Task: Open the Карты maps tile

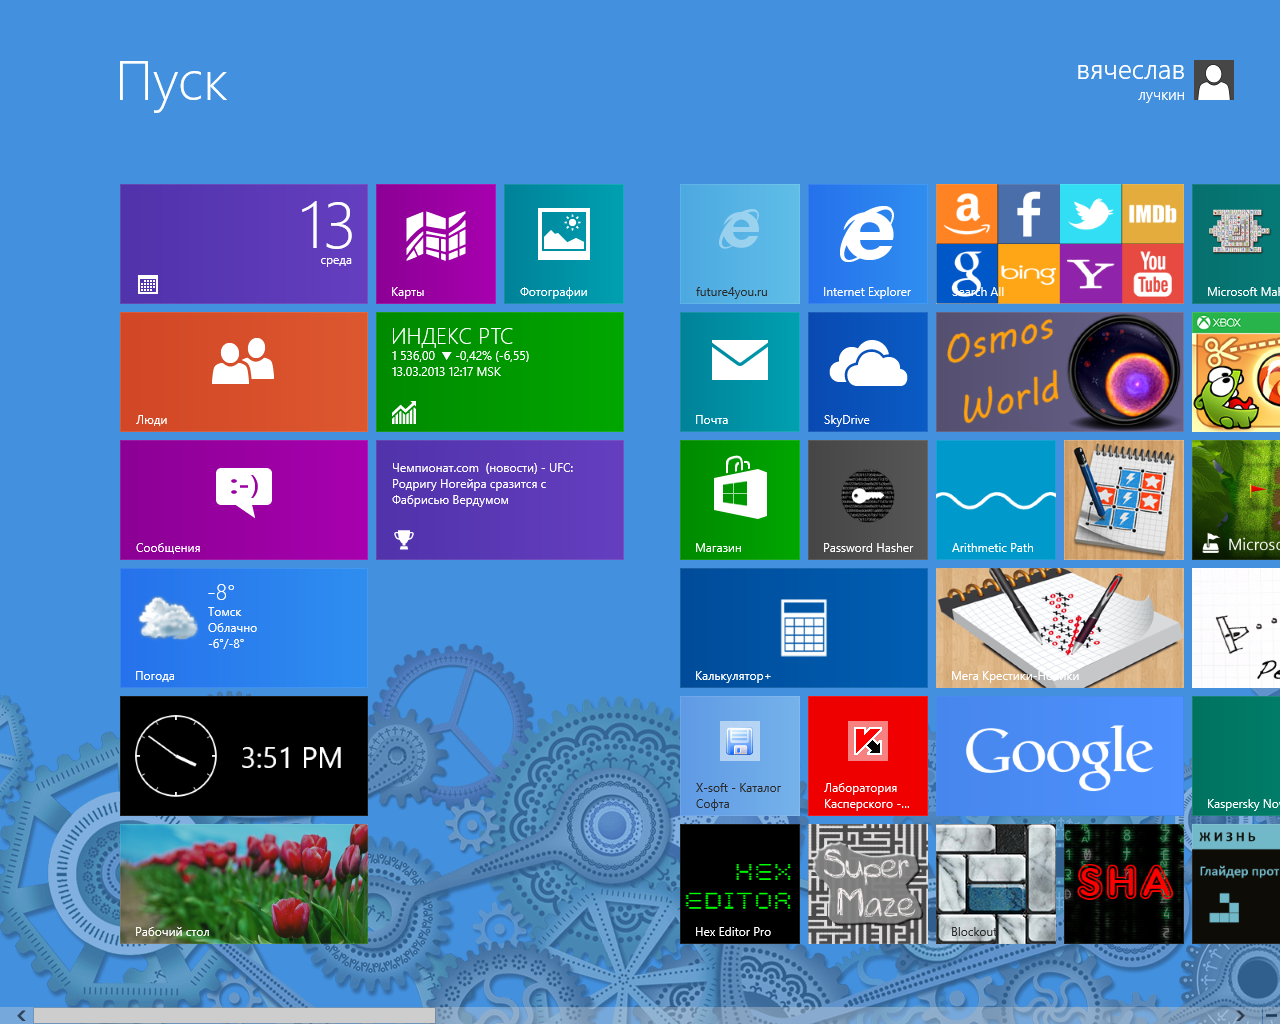Action: 436,244
